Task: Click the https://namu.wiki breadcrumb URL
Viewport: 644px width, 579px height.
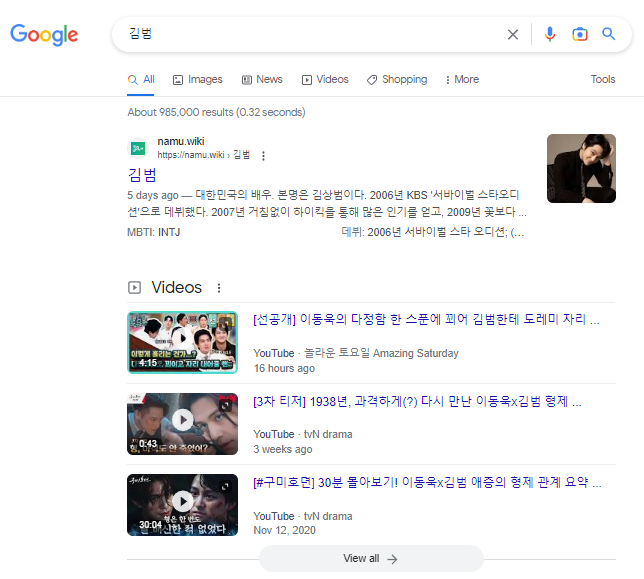Action: (x=204, y=155)
